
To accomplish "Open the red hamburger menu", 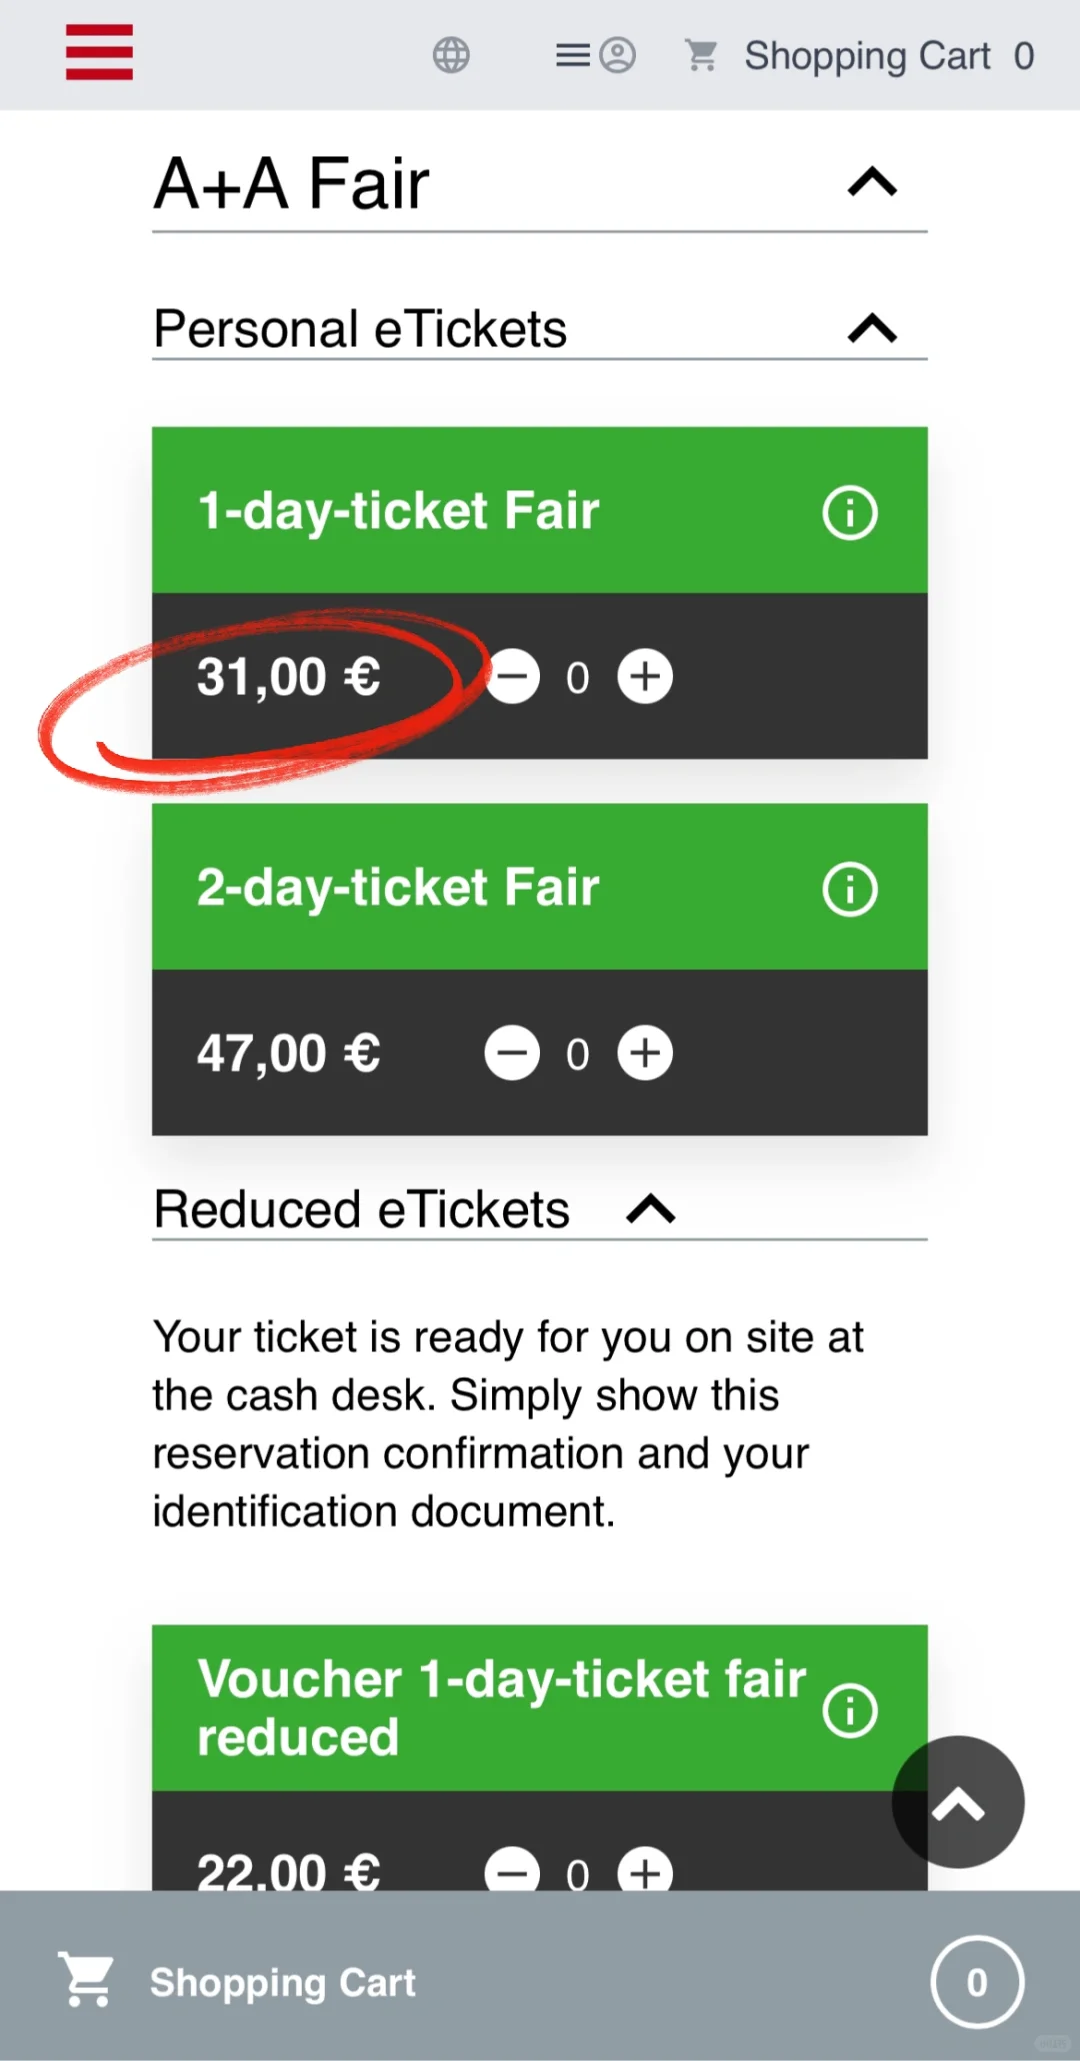I will click(x=99, y=52).
